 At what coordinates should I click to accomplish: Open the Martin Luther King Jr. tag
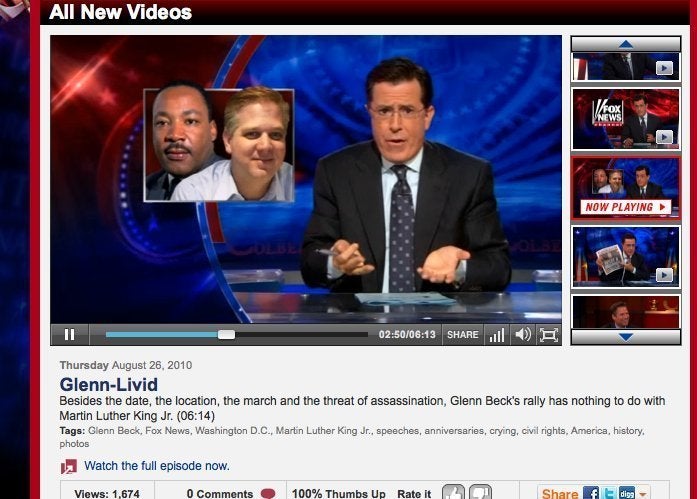[324, 431]
